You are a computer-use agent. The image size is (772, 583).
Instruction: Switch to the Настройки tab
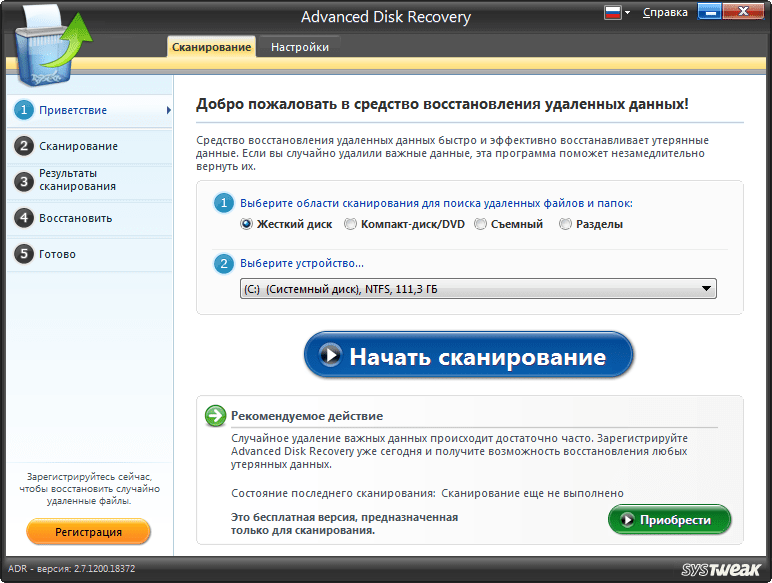tap(299, 47)
